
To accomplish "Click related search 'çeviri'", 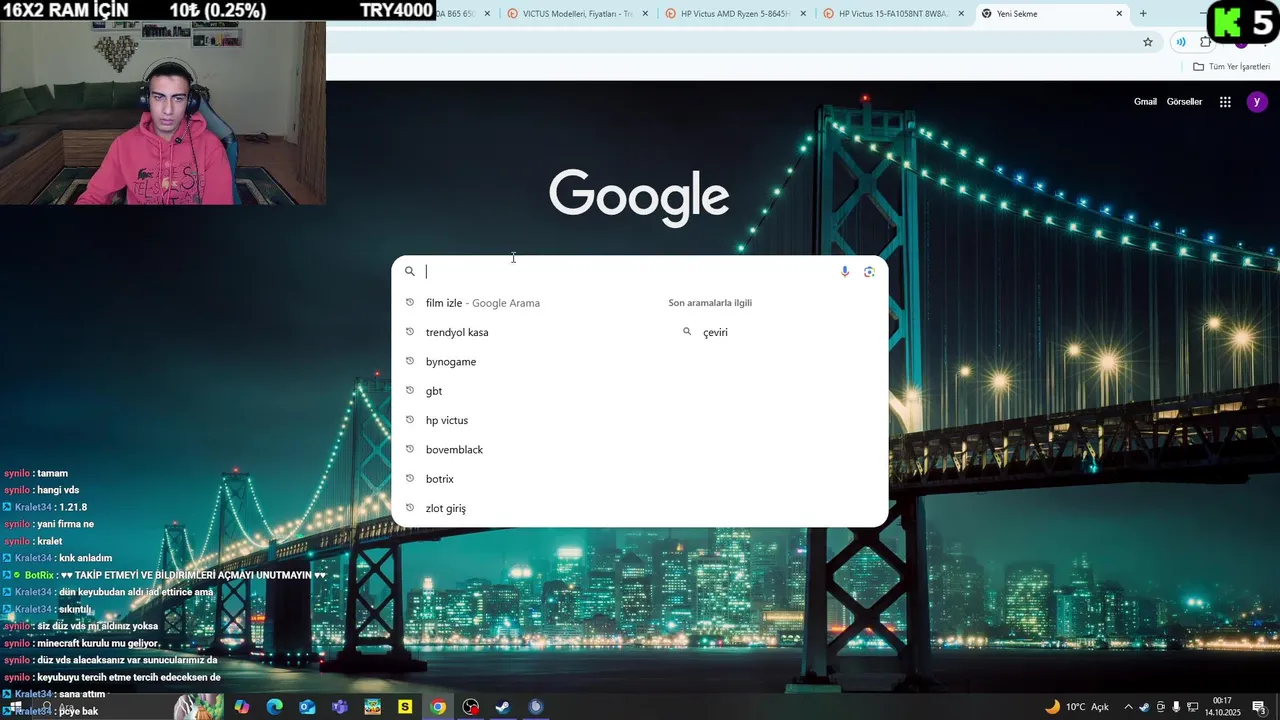I will 715,332.
